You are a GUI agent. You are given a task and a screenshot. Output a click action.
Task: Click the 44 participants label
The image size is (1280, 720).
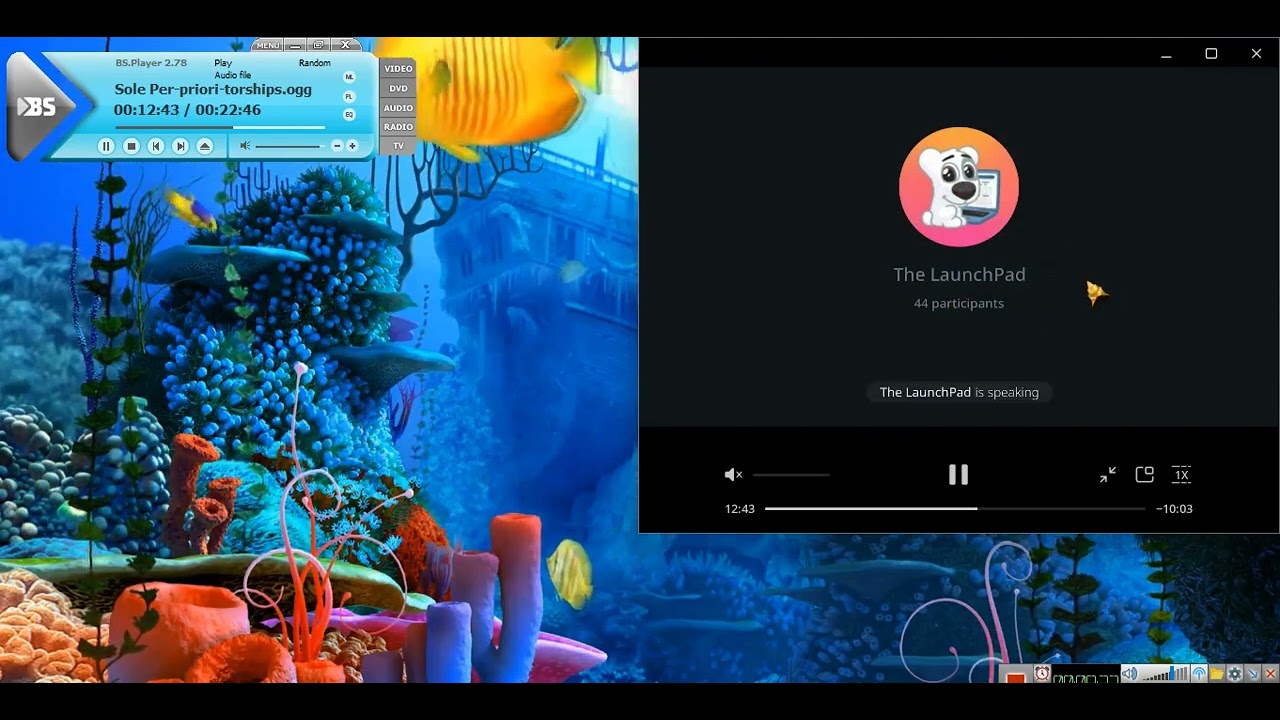(x=959, y=303)
